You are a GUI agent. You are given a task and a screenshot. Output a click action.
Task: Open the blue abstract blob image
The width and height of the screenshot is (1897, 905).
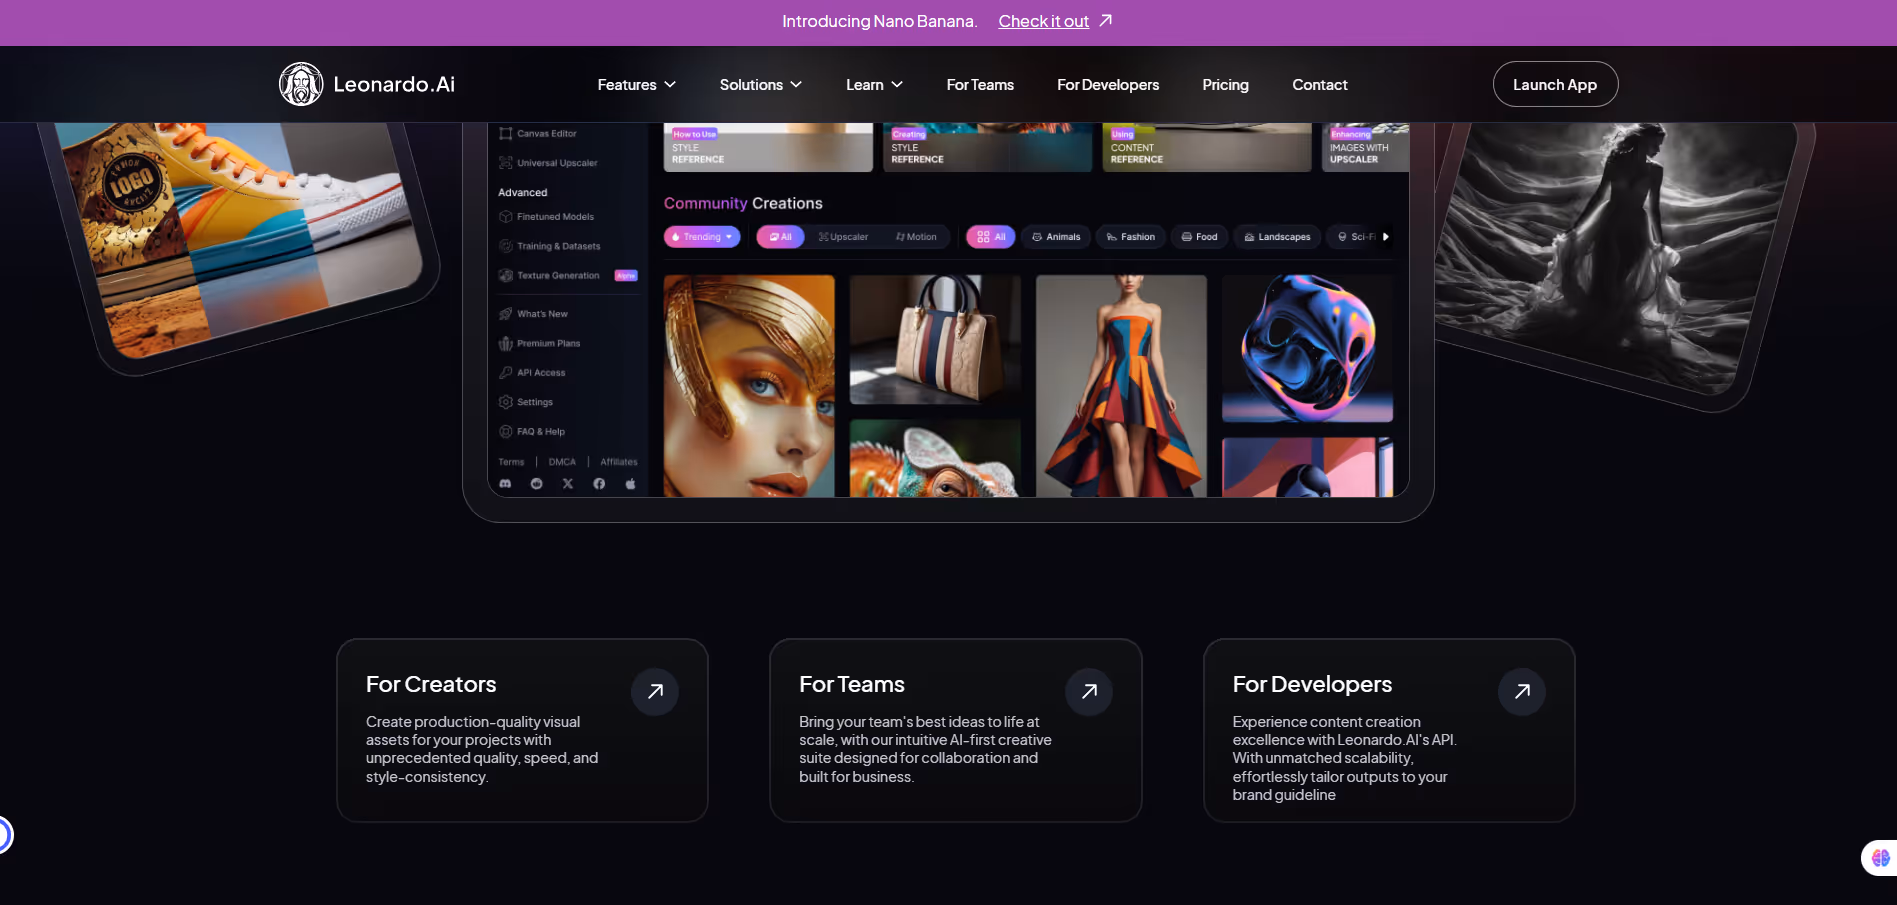(x=1307, y=348)
